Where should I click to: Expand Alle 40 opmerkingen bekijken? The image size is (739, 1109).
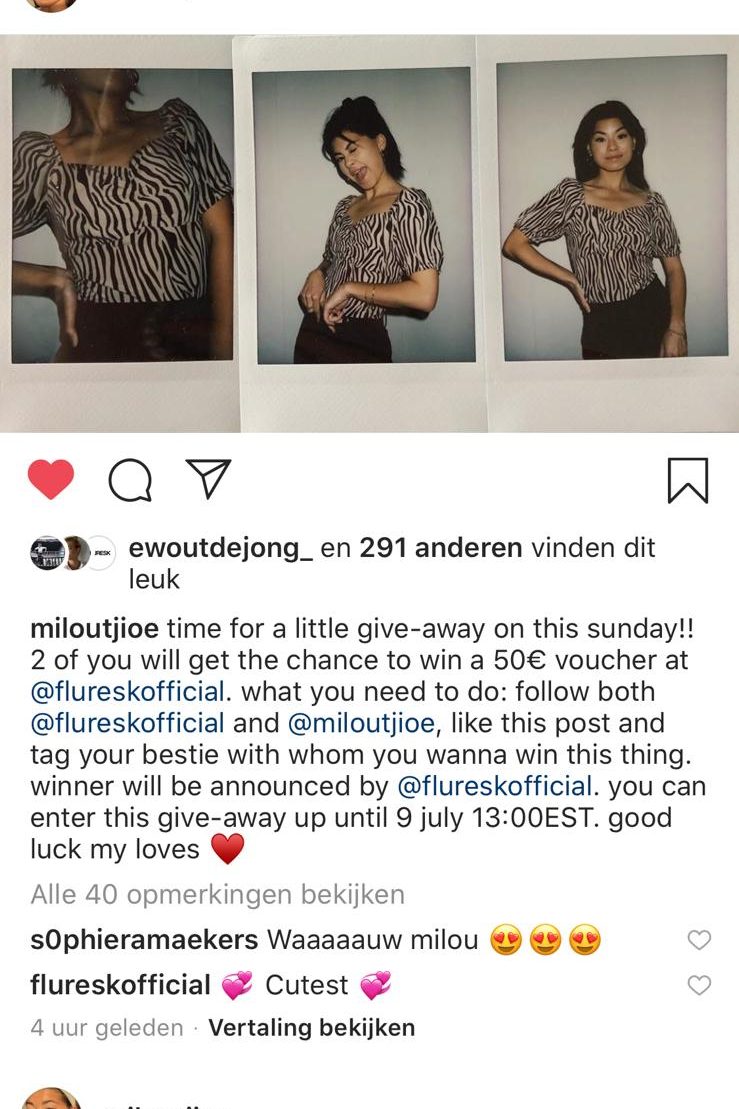click(x=217, y=895)
